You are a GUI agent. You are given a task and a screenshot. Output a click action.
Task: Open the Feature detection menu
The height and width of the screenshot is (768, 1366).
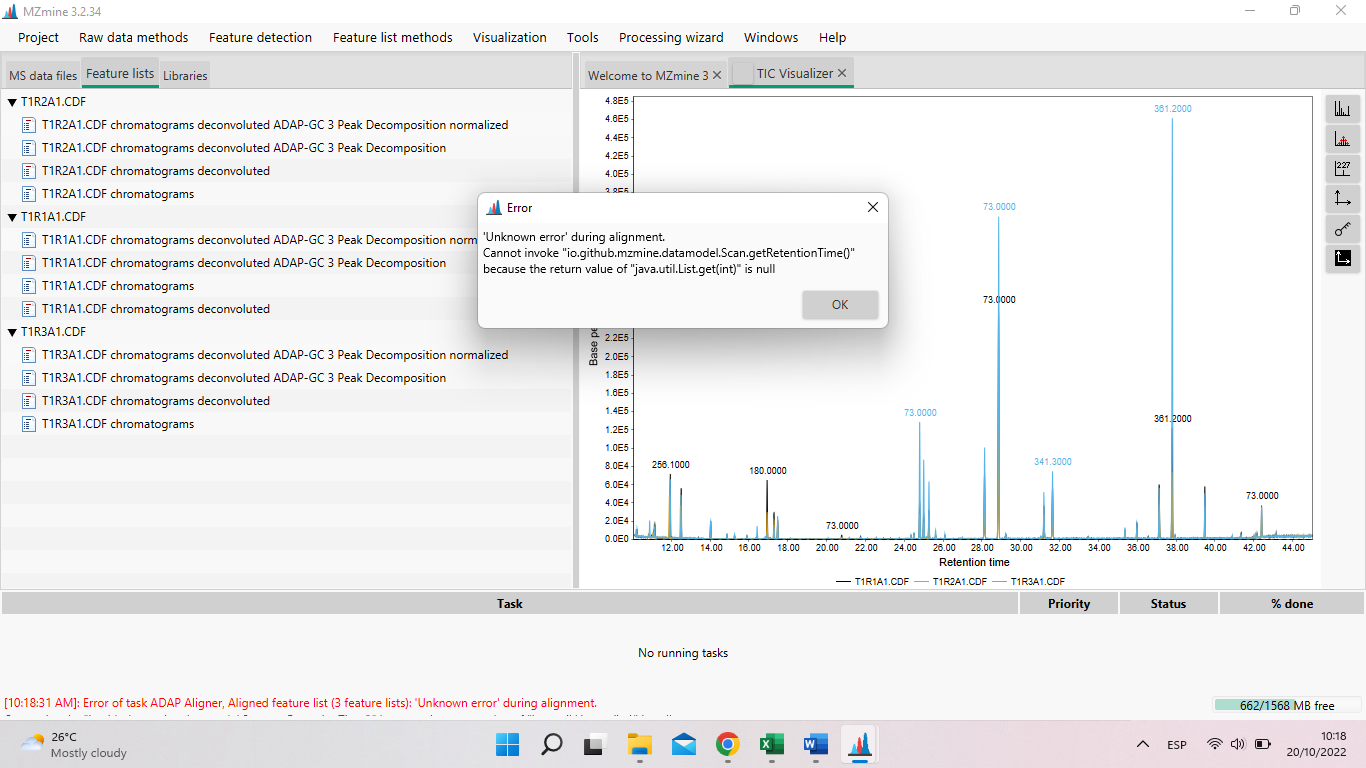[260, 37]
